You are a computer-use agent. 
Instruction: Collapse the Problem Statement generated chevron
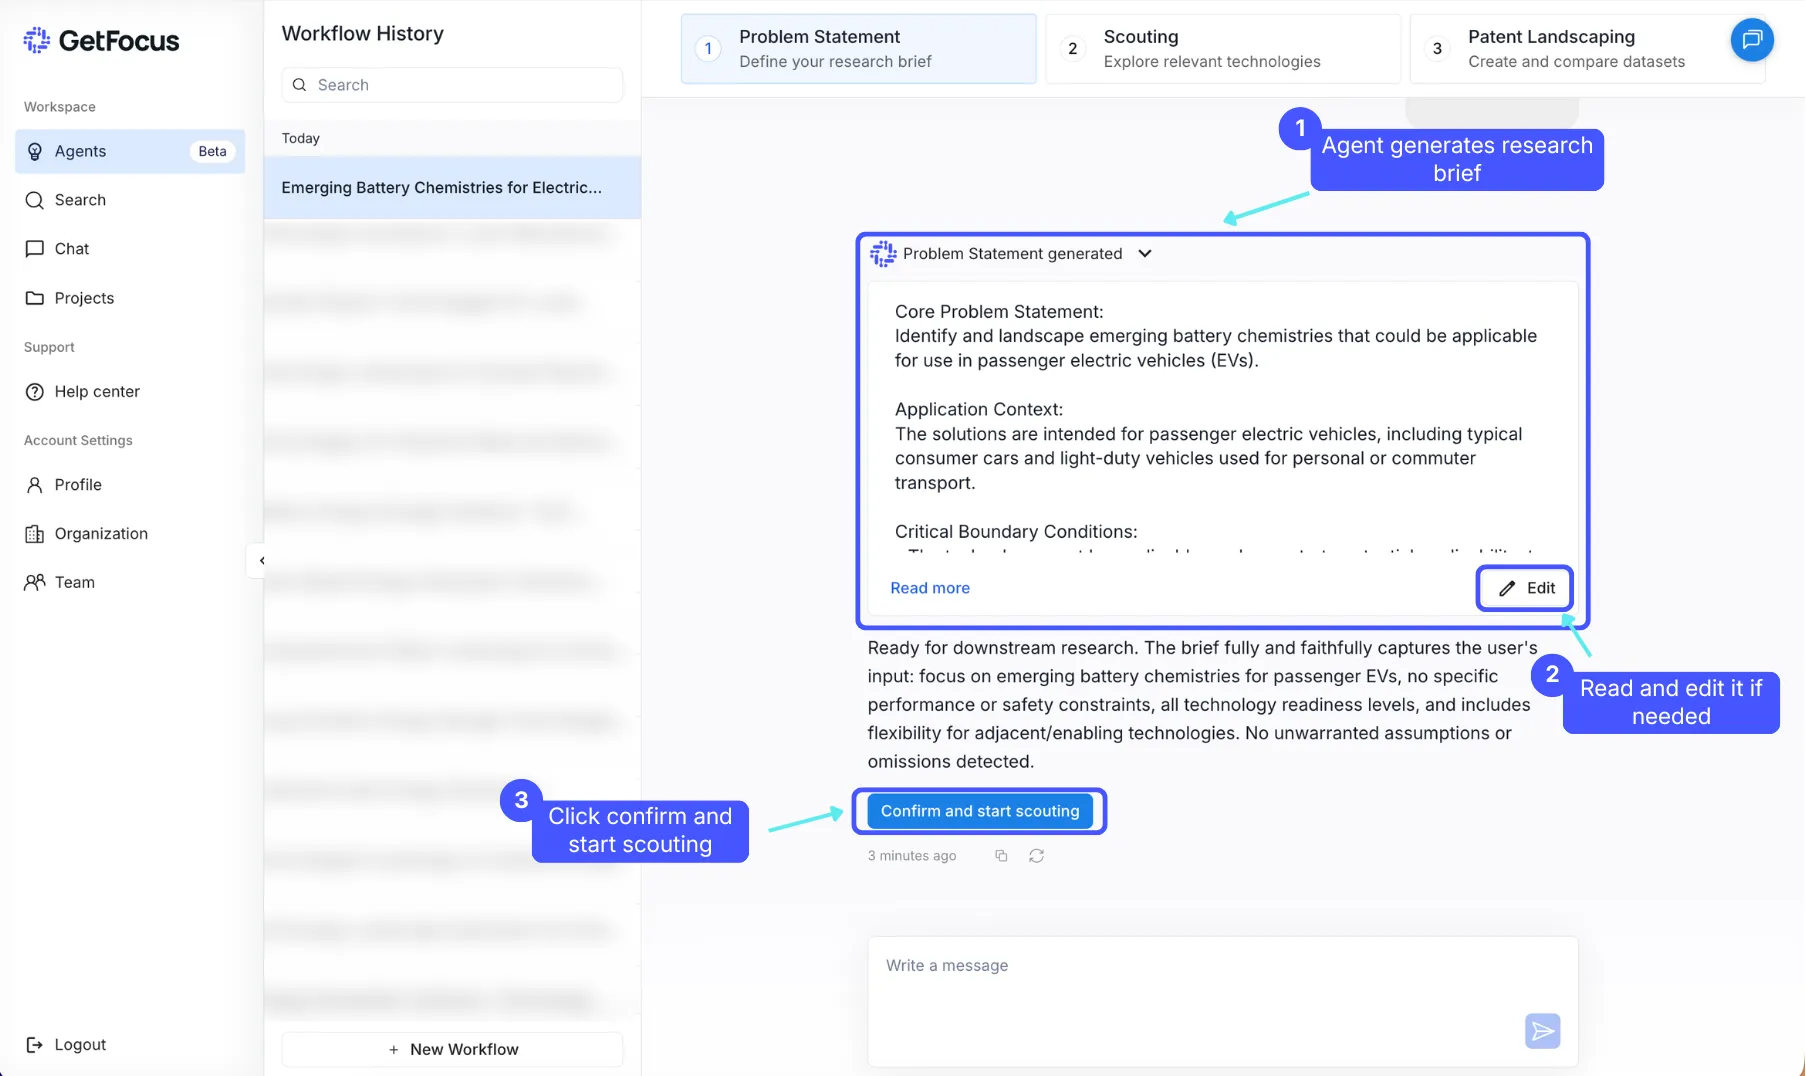pos(1145,254)
